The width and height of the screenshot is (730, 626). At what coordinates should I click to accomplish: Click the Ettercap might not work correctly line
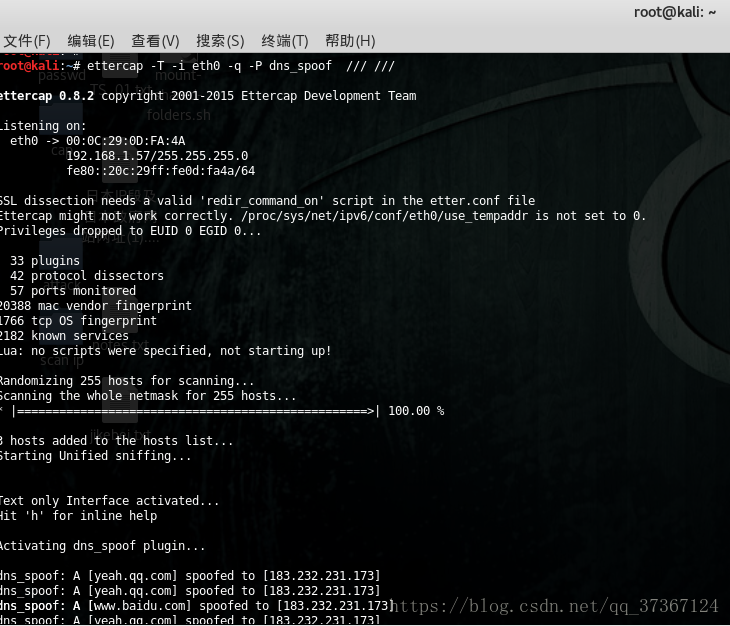pos(323,216)
